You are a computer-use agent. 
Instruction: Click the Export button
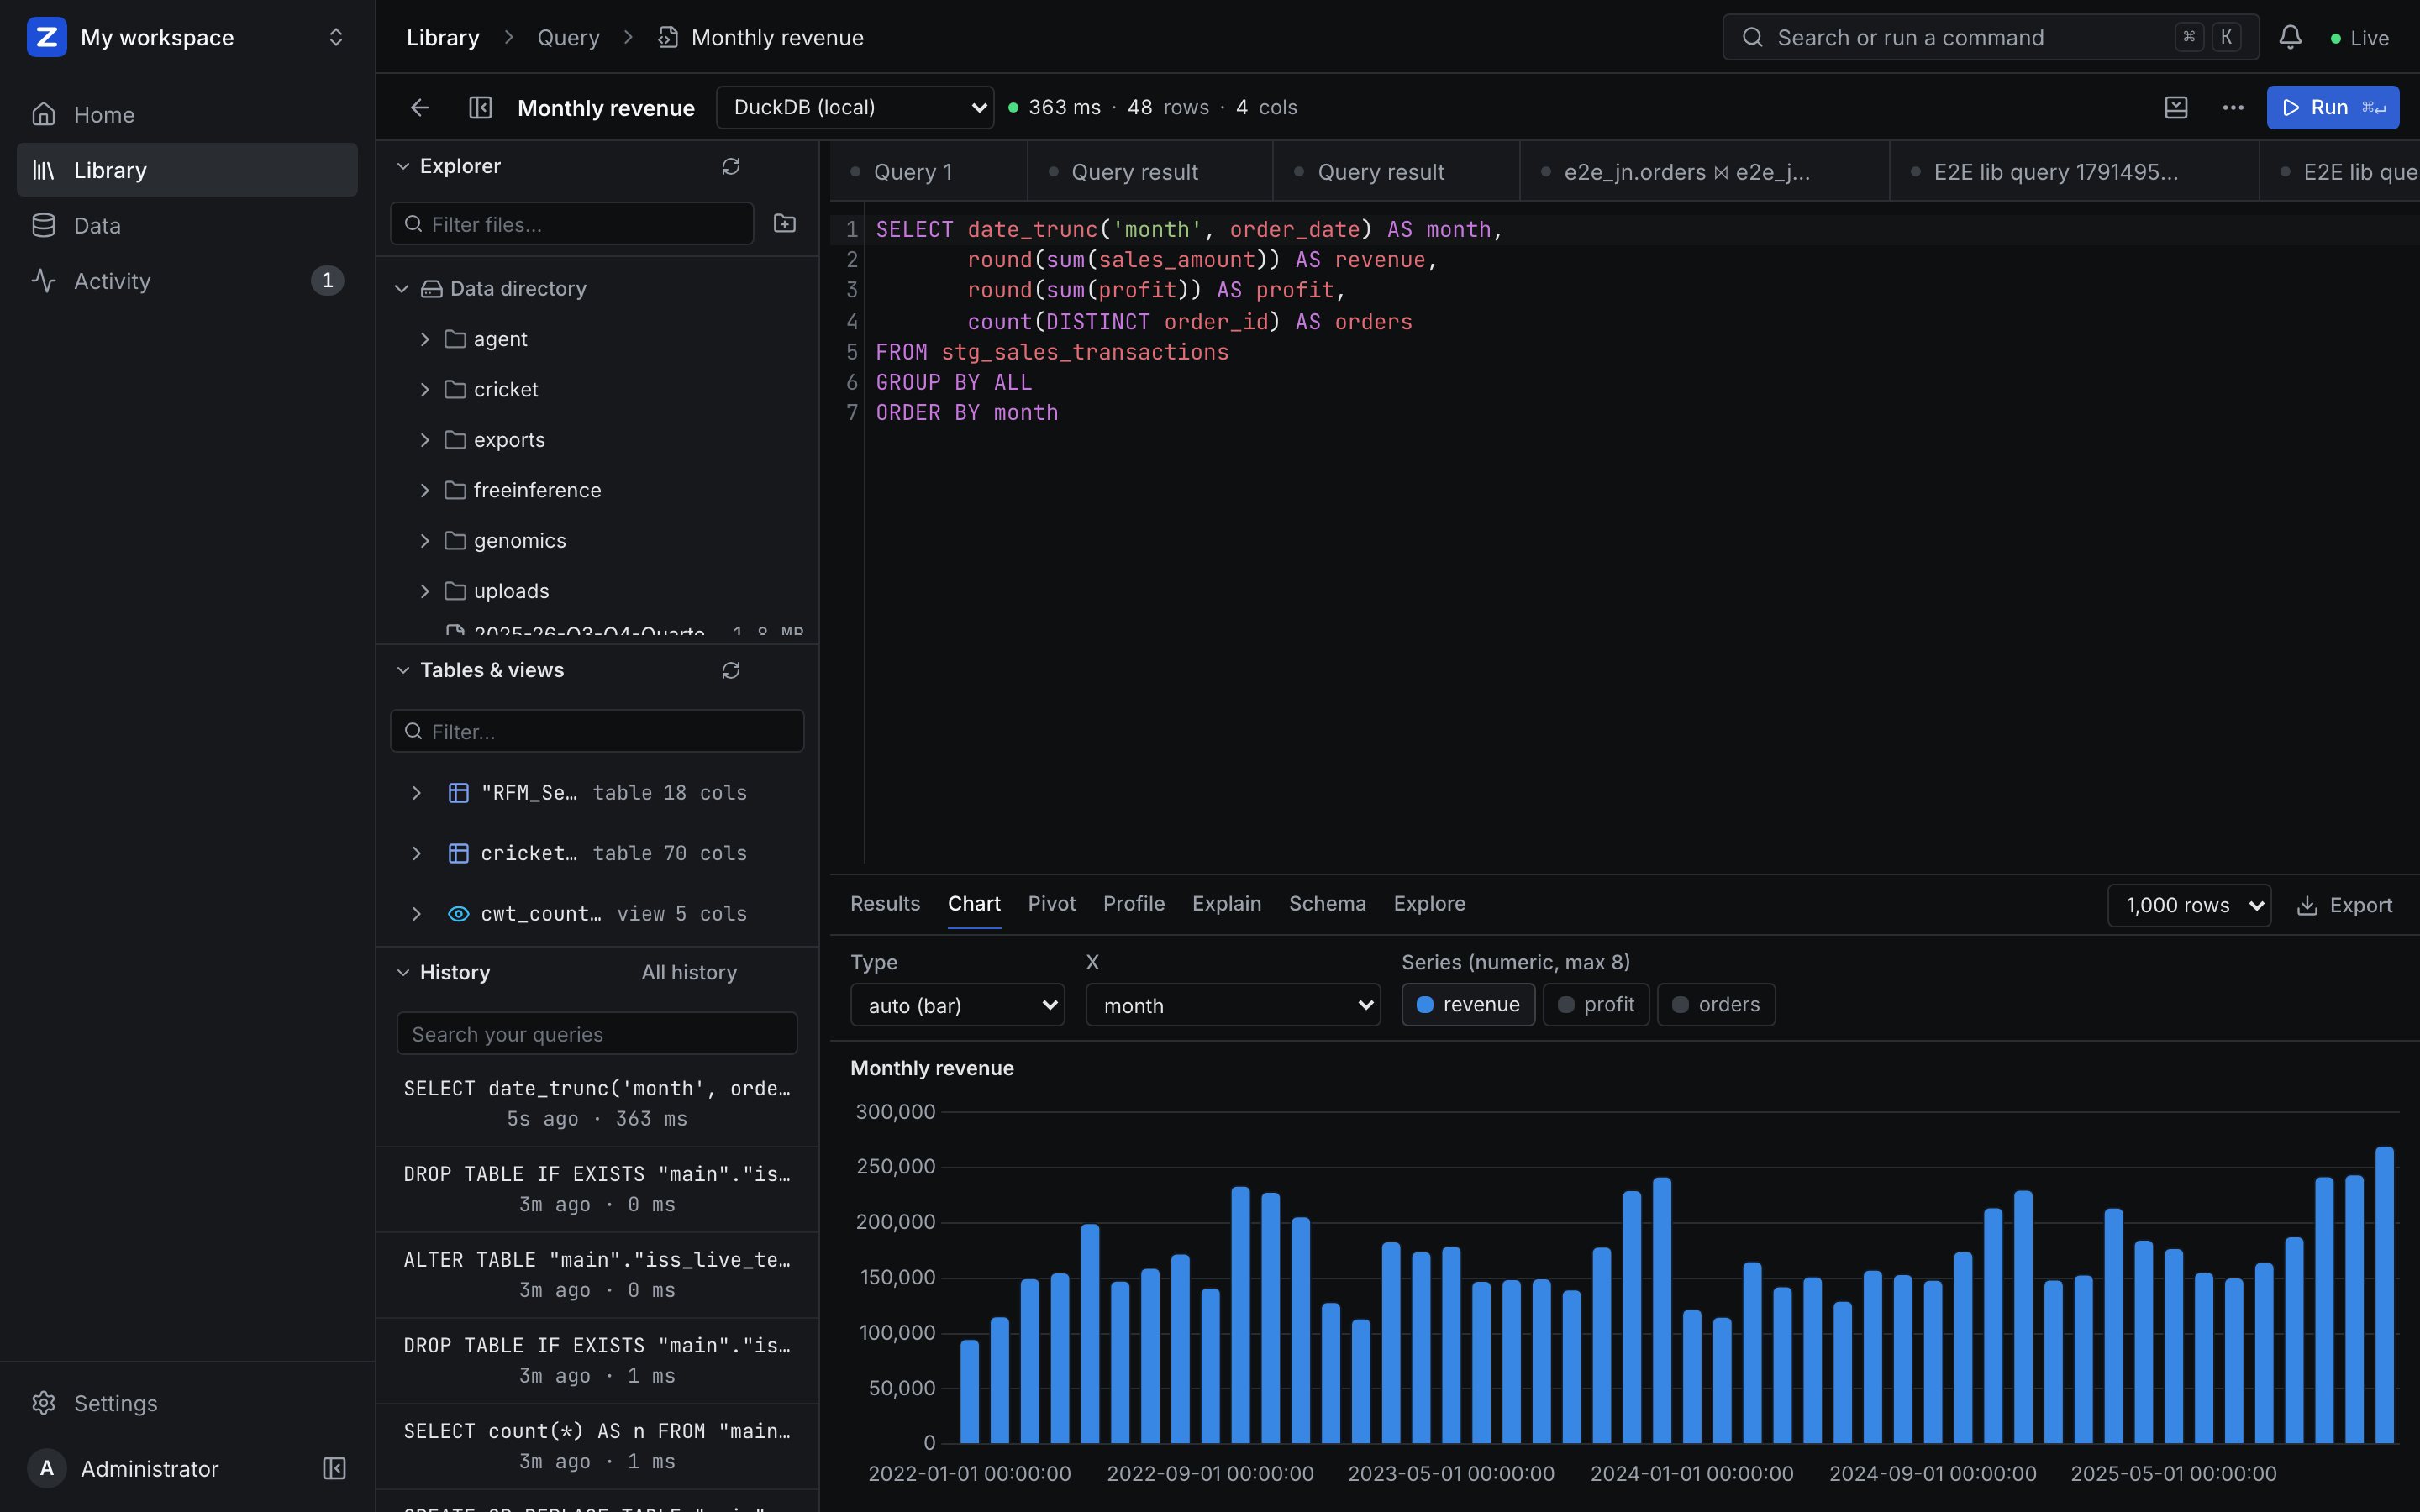point(2344,905)
